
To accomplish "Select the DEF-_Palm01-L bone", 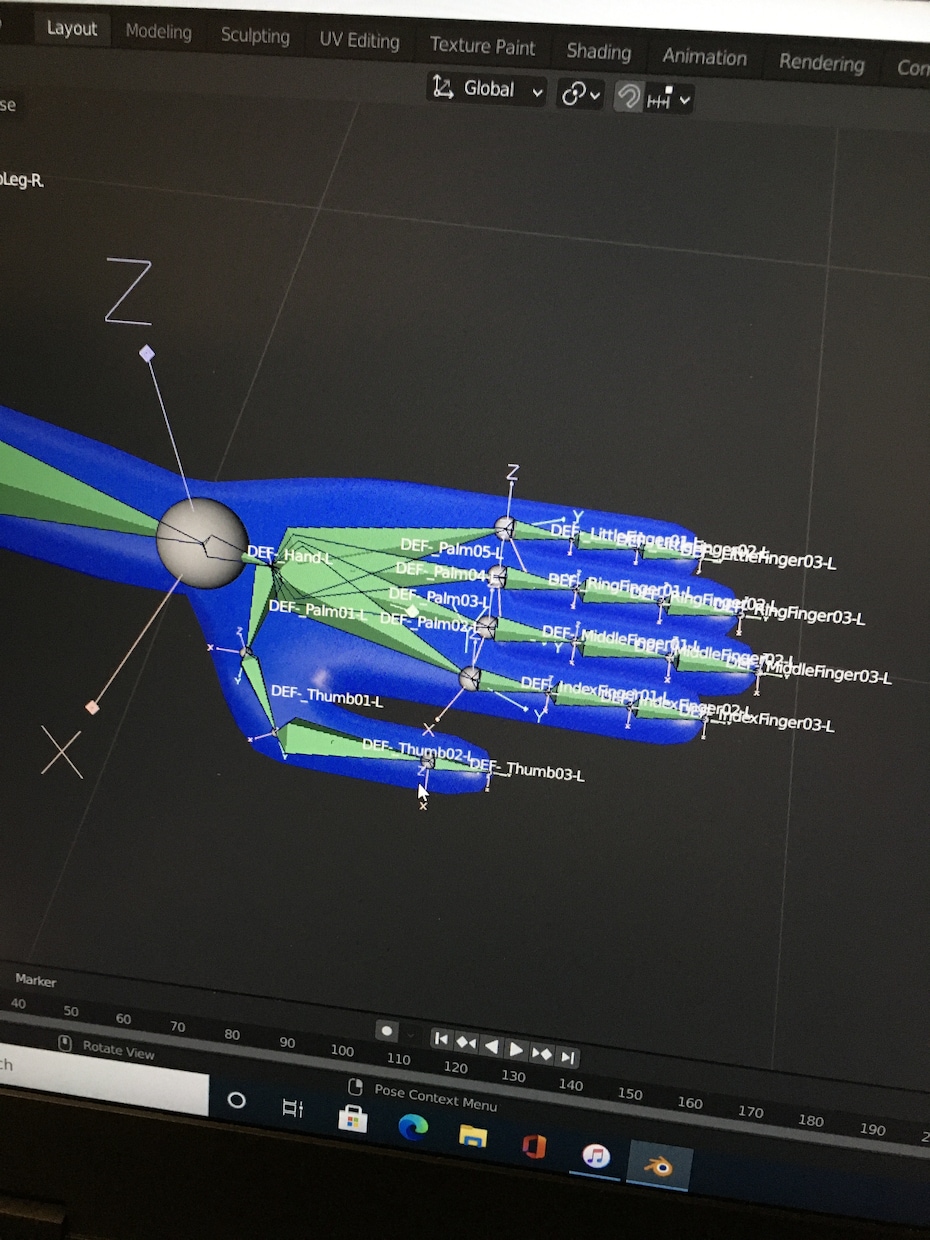I will coord(318,609).
